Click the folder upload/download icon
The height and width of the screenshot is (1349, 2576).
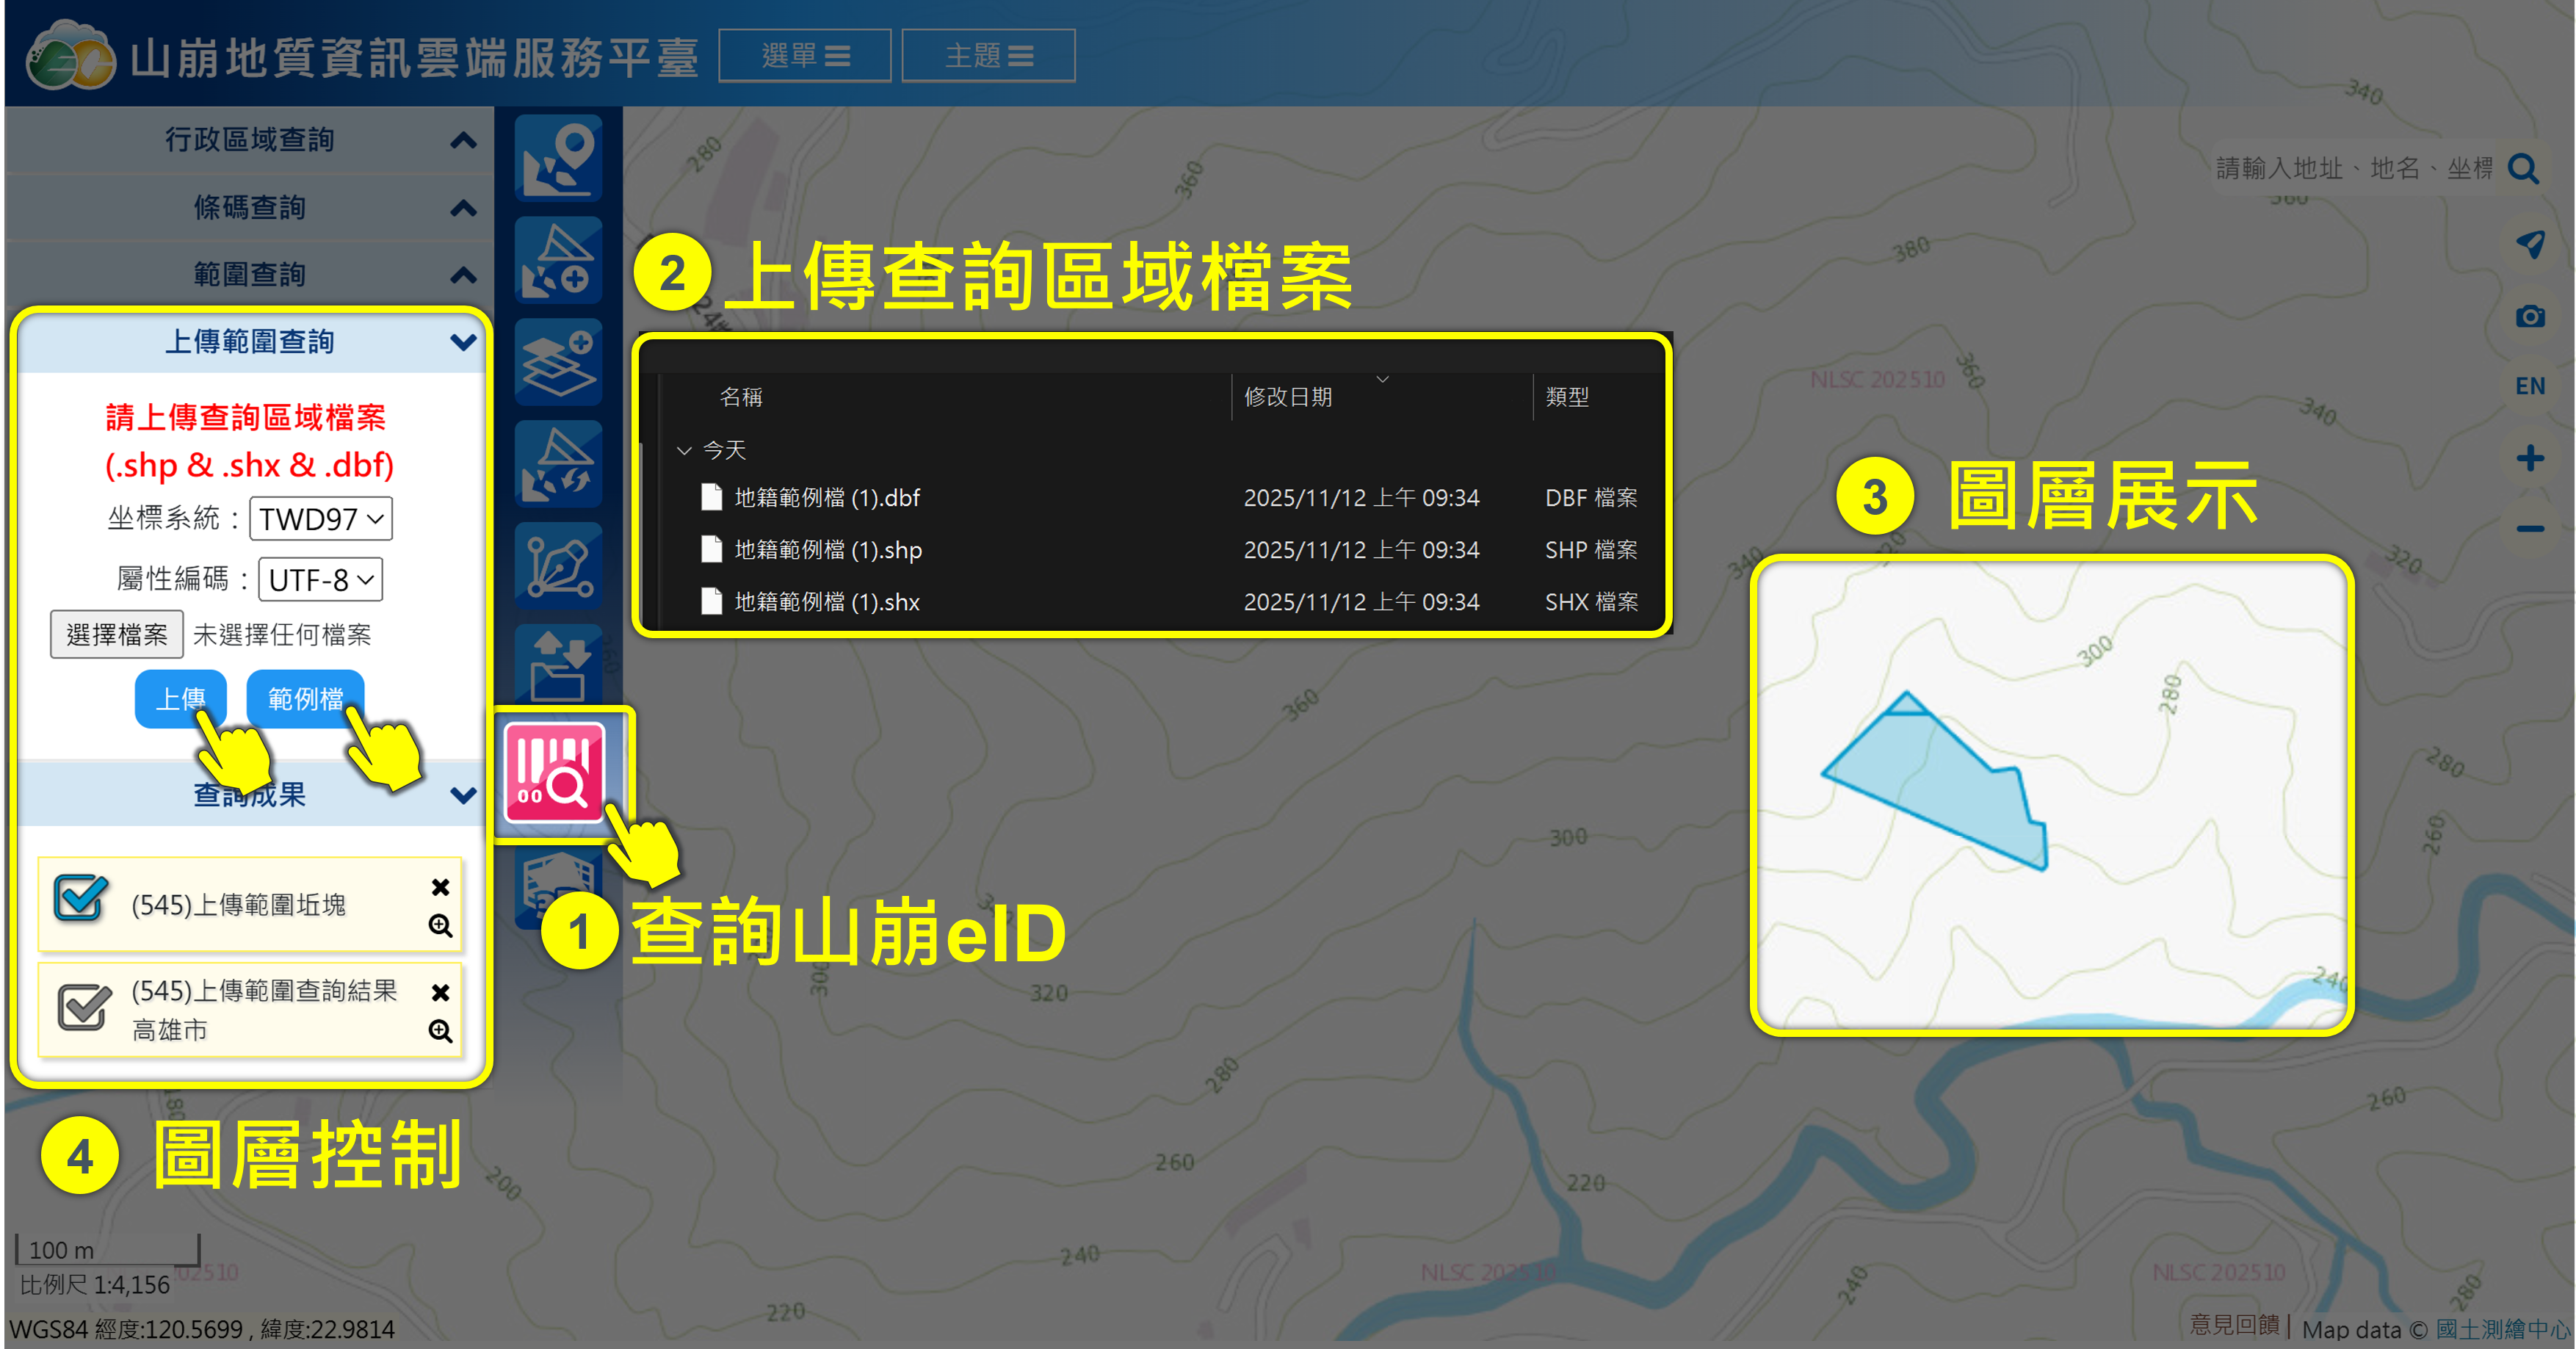559,666
